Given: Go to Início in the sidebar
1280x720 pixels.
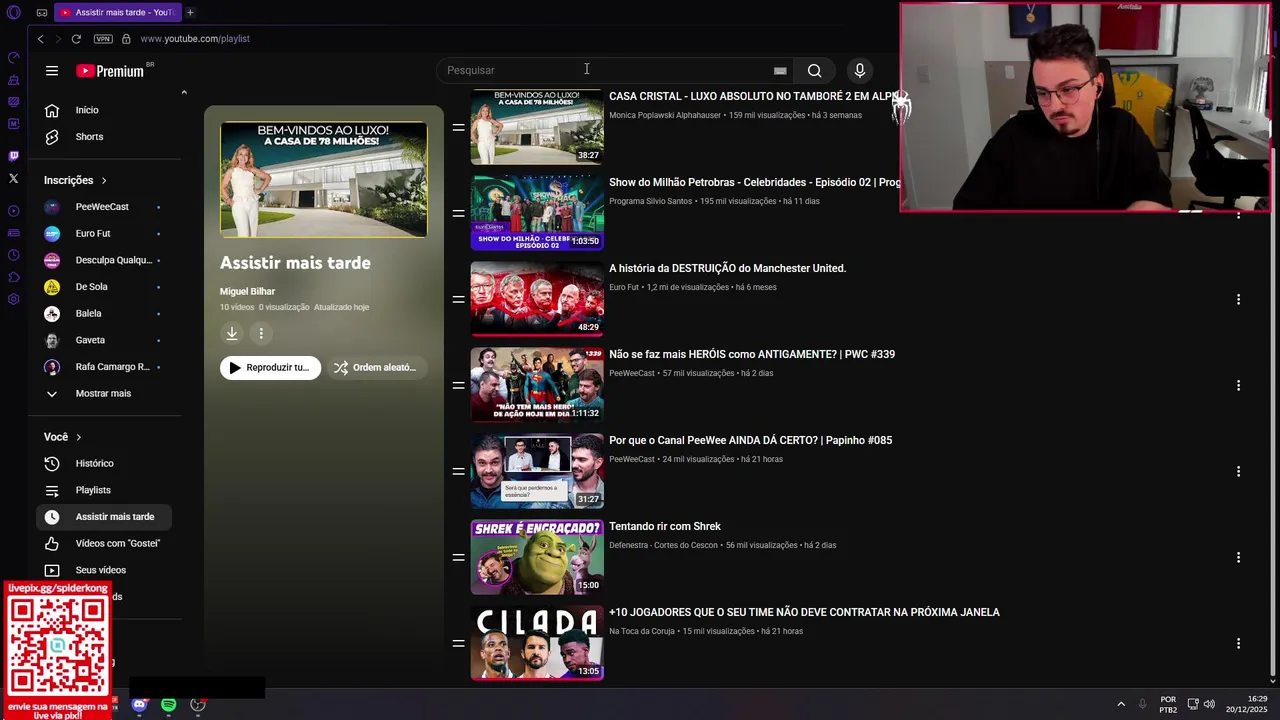Looking at the screenshot, I should click(103, 110).
